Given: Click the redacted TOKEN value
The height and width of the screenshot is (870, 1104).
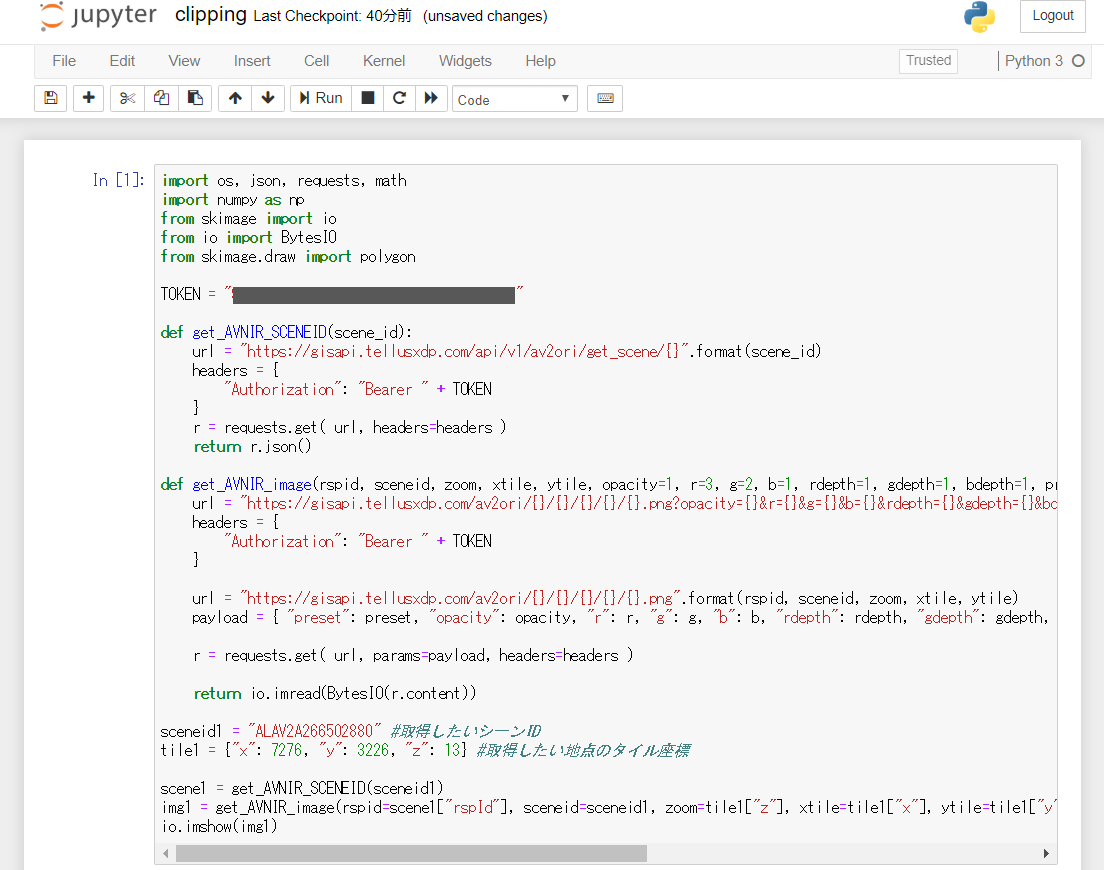Looking at the screenshot, I should point(374,295).
